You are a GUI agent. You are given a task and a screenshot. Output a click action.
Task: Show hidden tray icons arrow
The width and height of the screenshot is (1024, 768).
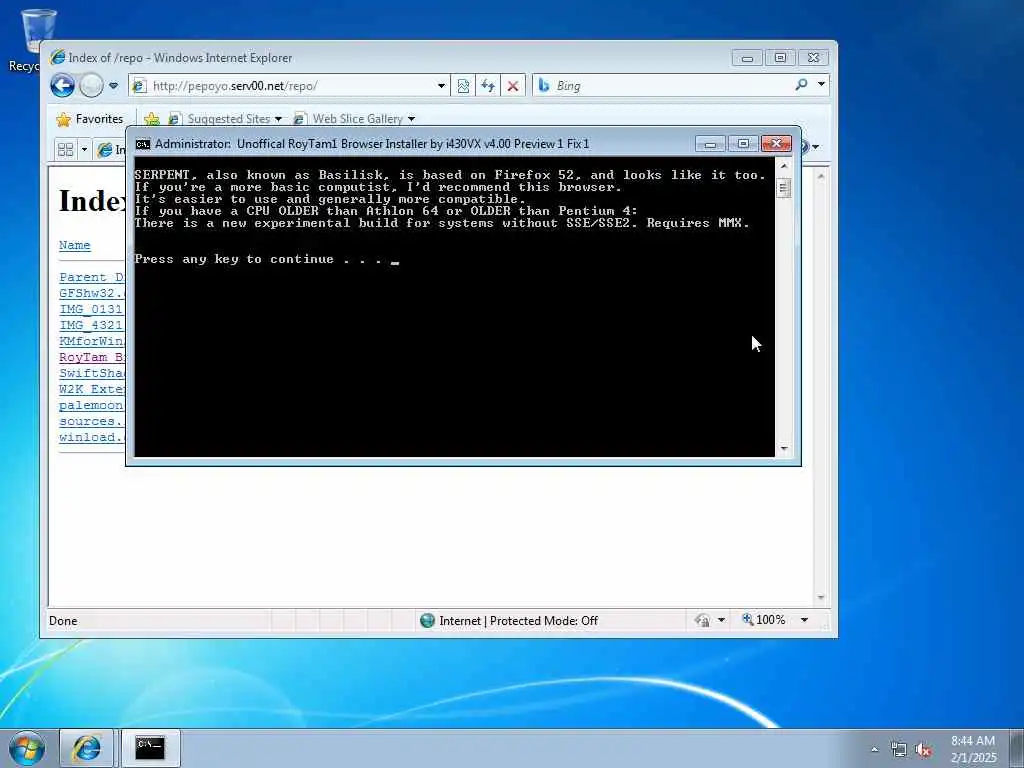tap(874, 750)
